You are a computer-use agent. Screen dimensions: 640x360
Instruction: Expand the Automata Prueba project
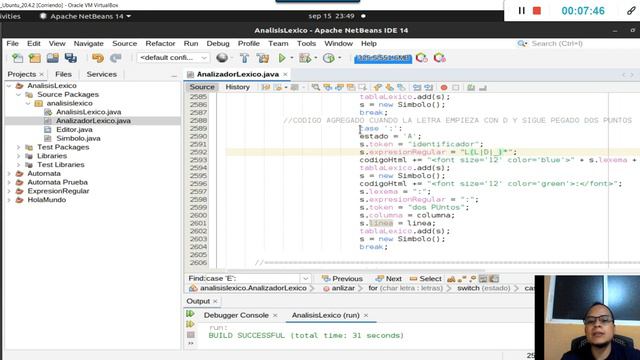pos(9,182)
